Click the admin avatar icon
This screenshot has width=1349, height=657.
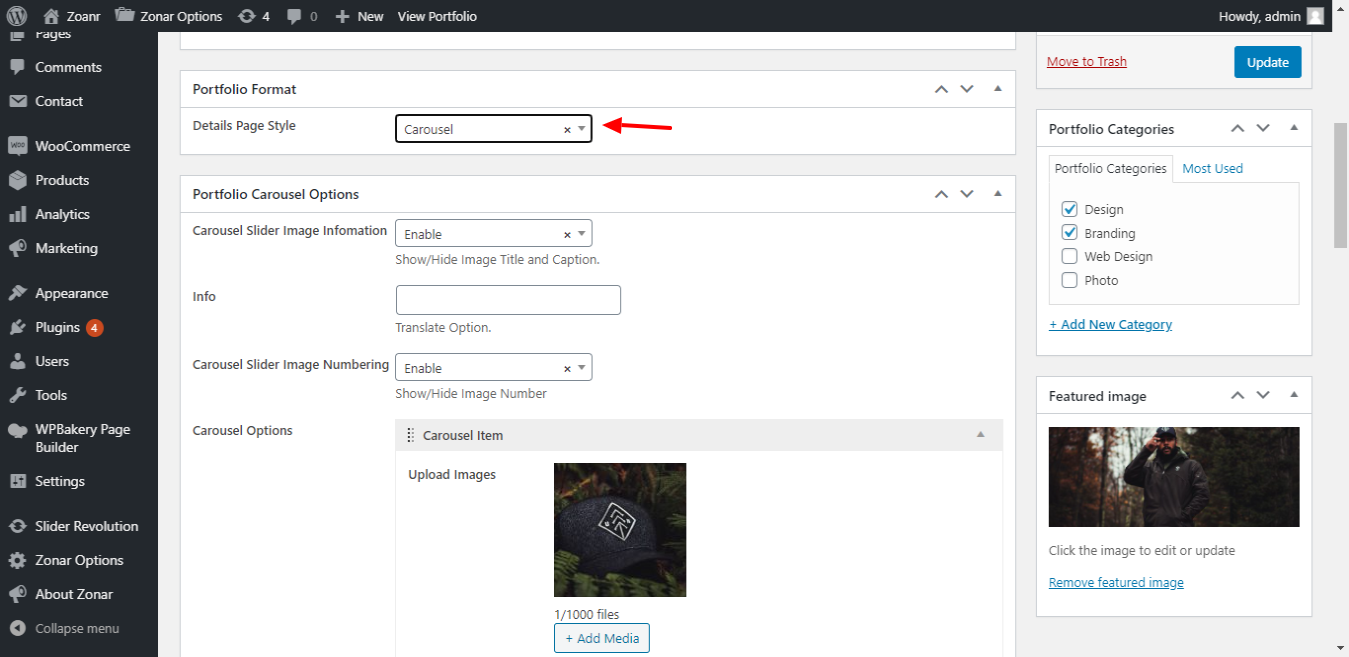tap(1316, 16)
